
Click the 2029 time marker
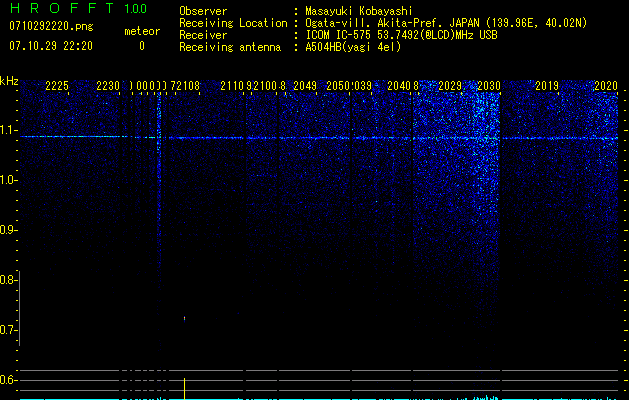(450, 86)
